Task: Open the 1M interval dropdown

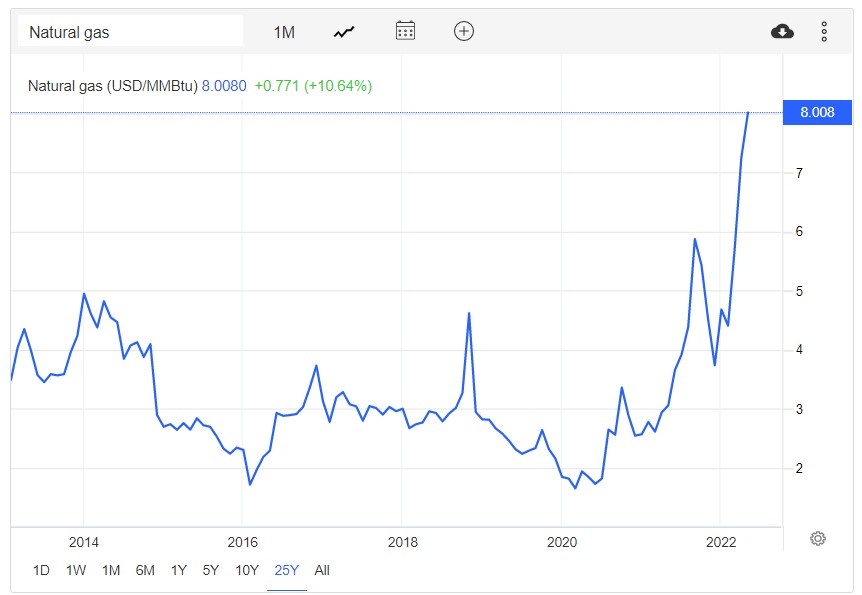Action: pyautogui.click(x=284, y=32)
